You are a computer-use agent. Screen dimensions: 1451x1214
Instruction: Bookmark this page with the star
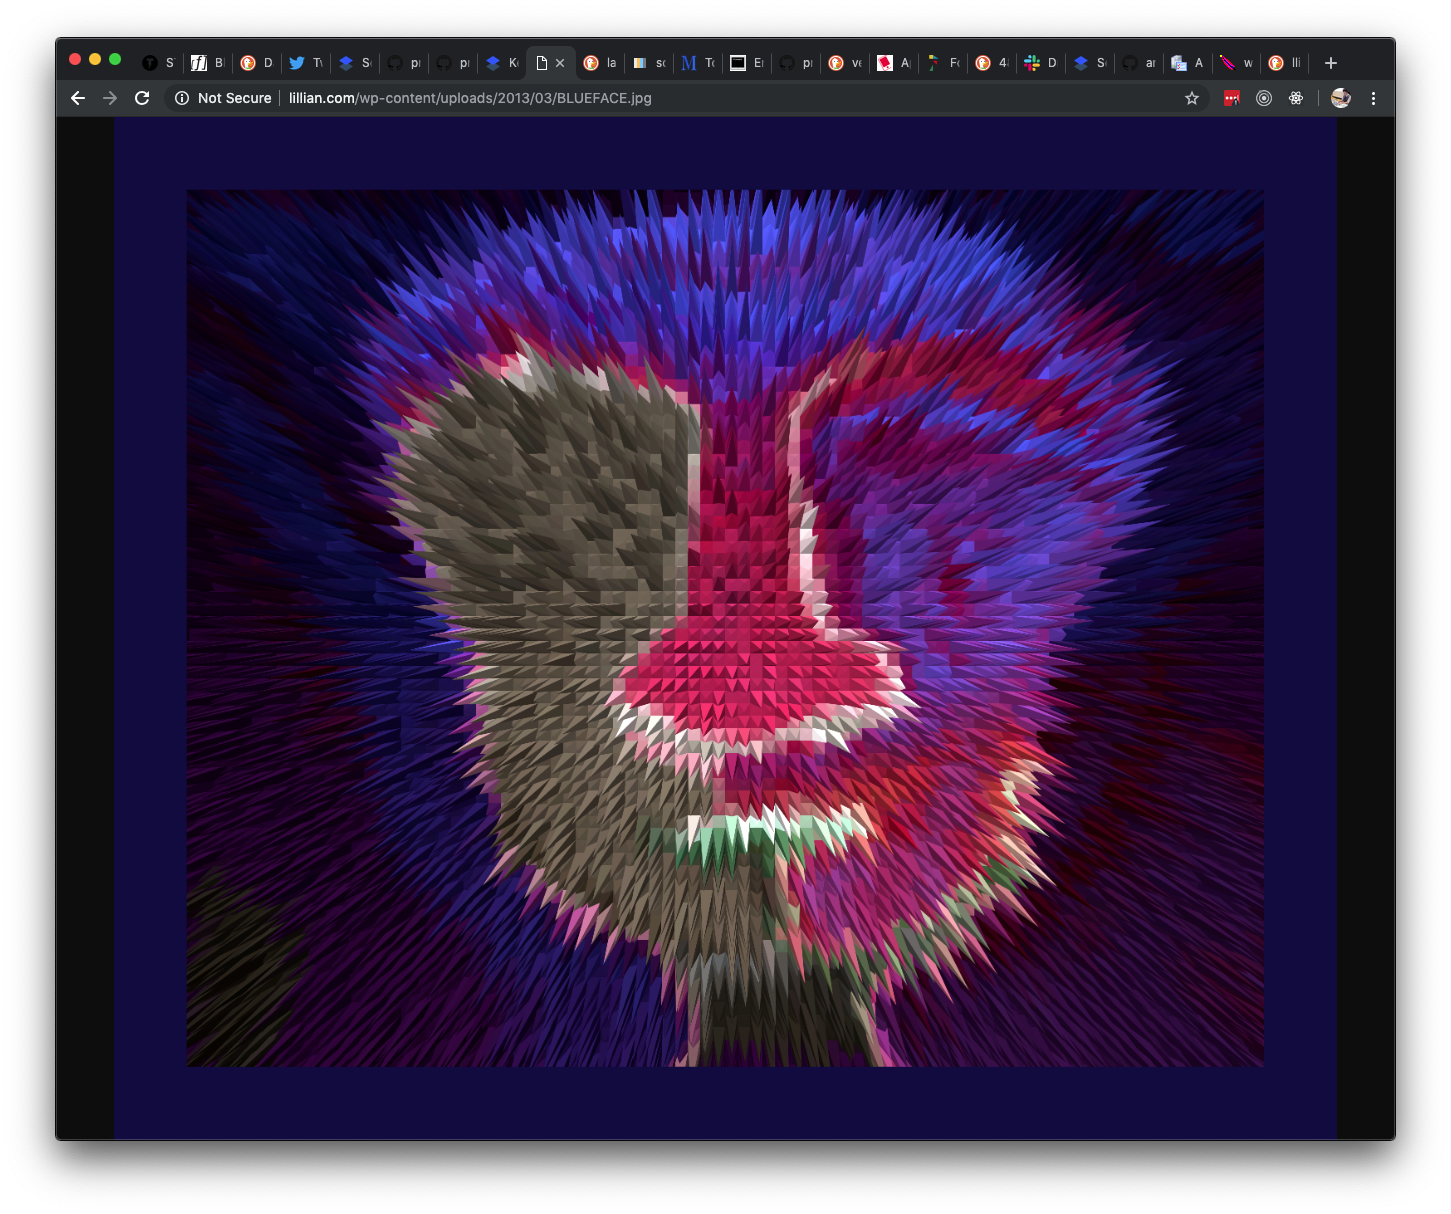point(1192,98)
